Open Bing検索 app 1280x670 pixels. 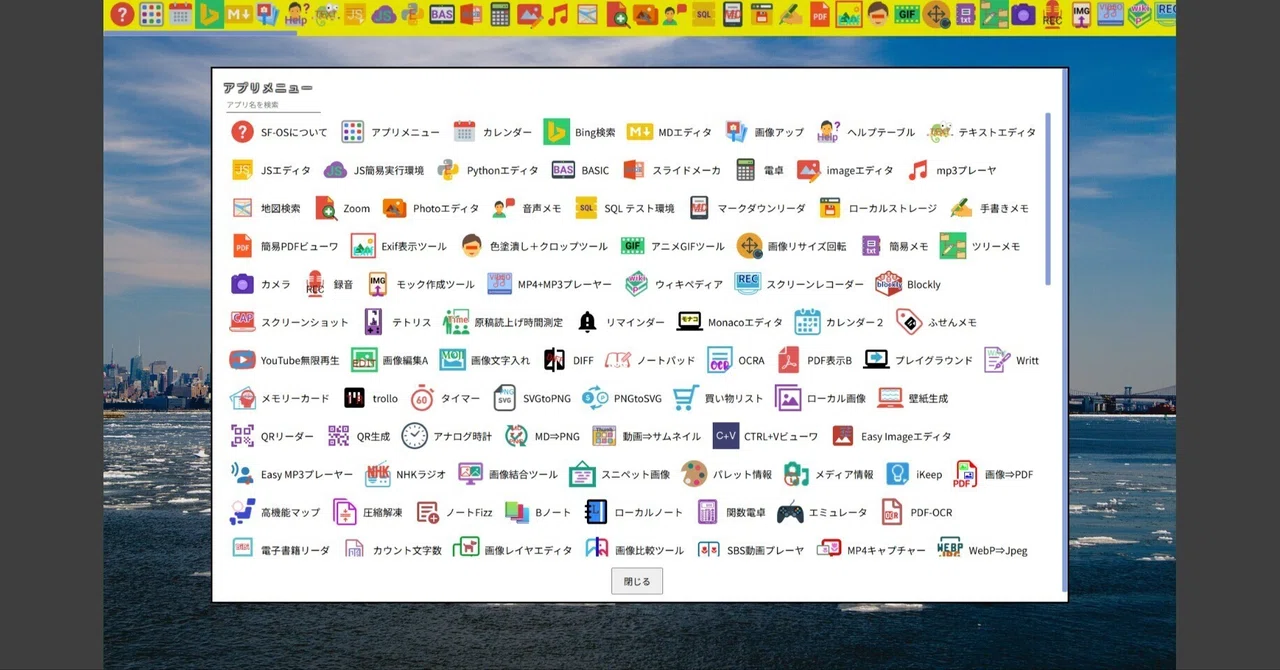(x=580, y=132)
